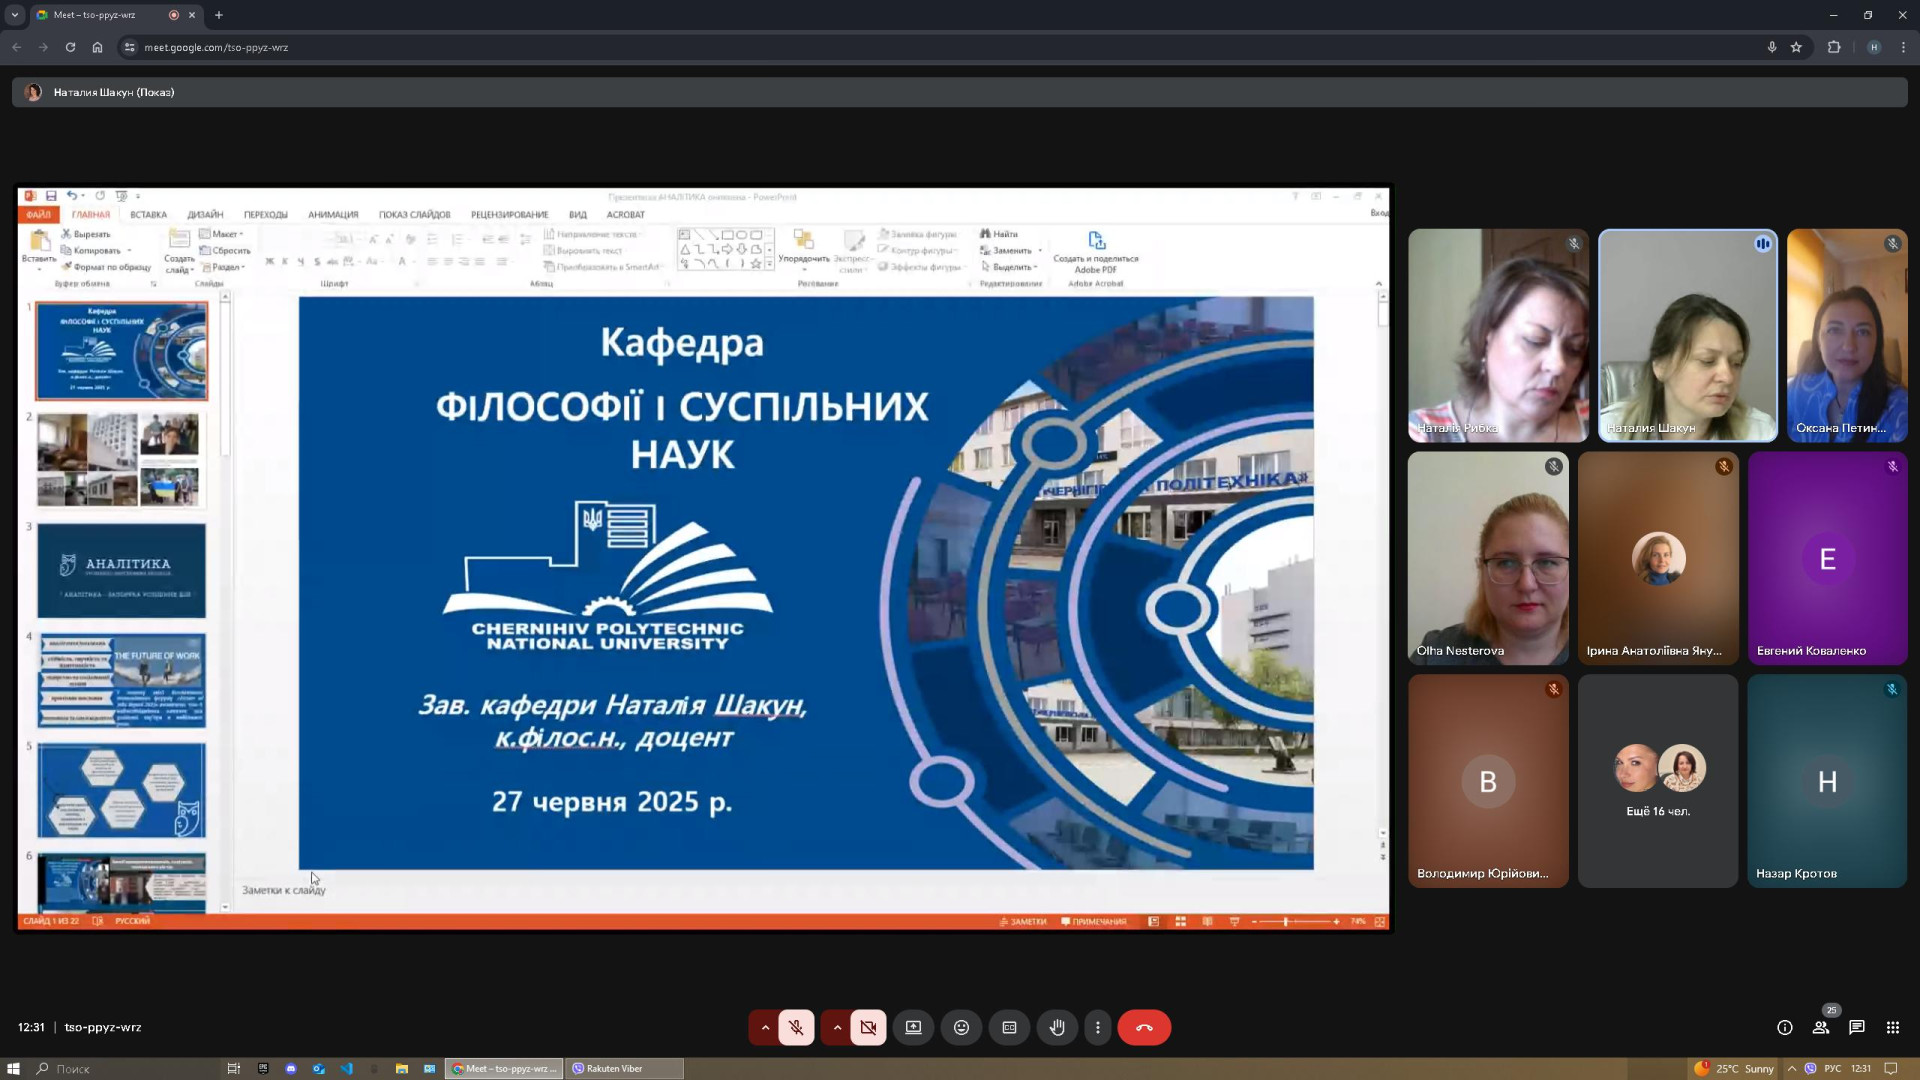Open more options three-dot menu in Meet
This screenshot has width=1920, height=1080.
[1097, 1027]
